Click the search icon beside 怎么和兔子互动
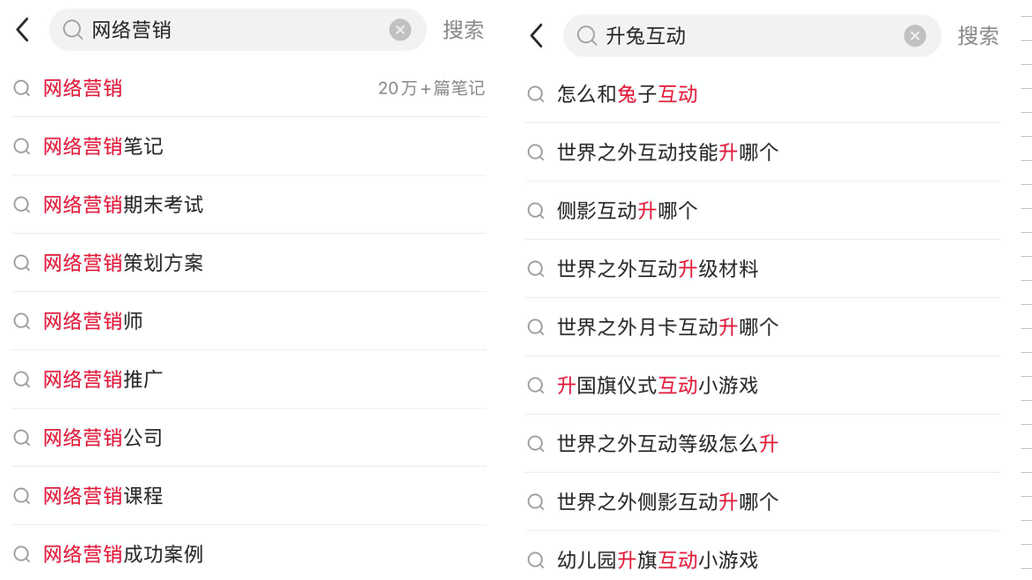This screenshot has height=580, width=1032. pyautogui.click(x=536, y=94)
